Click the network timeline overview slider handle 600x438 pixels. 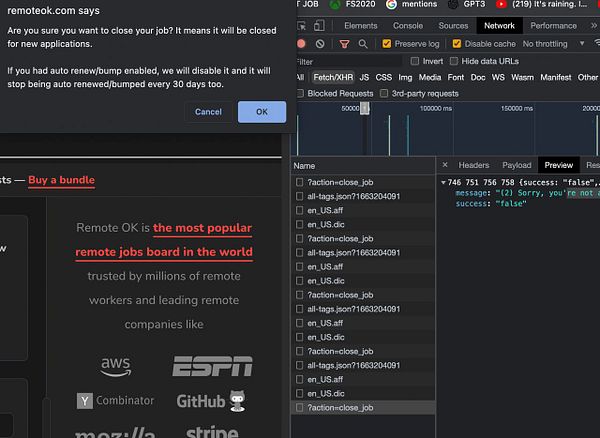(x=365, y=108)
